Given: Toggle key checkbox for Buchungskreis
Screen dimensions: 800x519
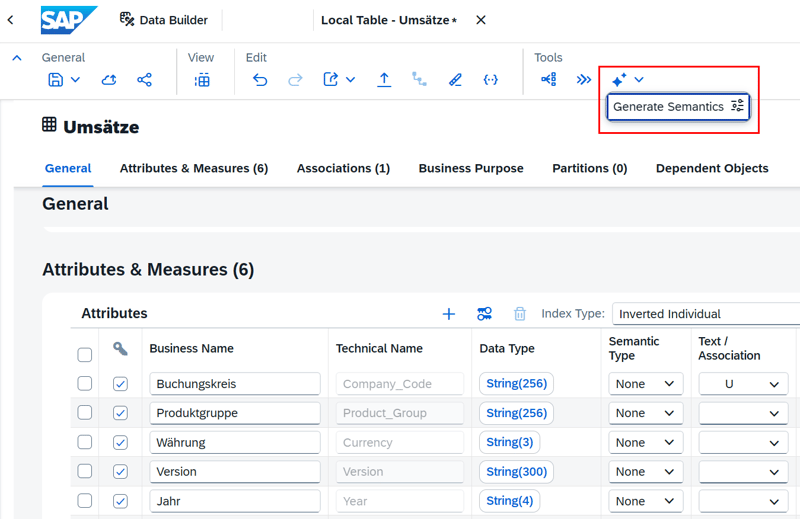Looking at the screenshot, I should [x=120, y=384].
